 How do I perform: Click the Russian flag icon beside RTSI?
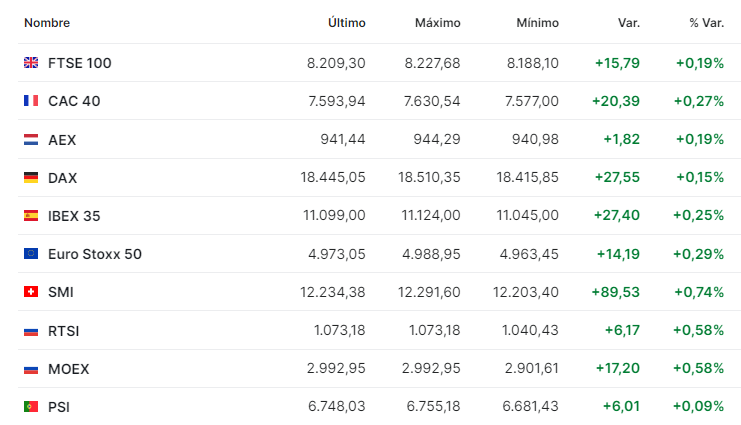coord(31,331)
